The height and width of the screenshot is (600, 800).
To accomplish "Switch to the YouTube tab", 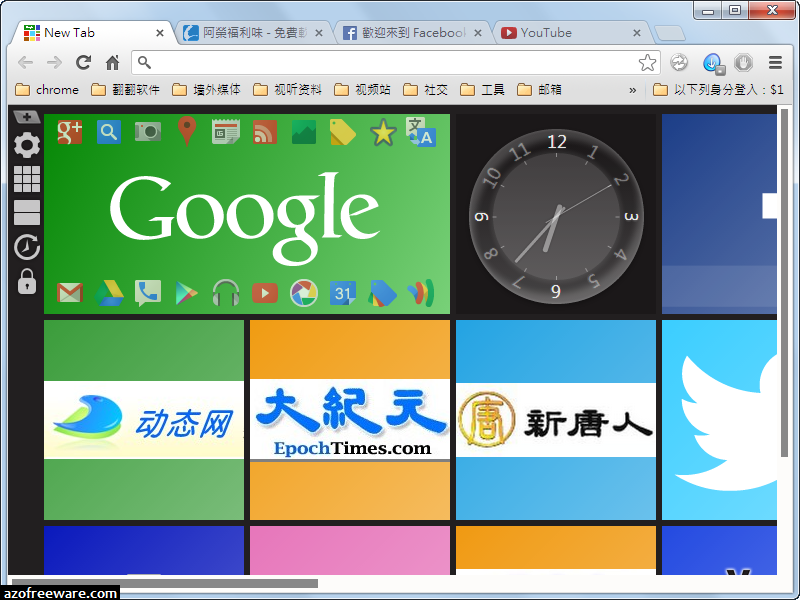I will coord(572,33).
